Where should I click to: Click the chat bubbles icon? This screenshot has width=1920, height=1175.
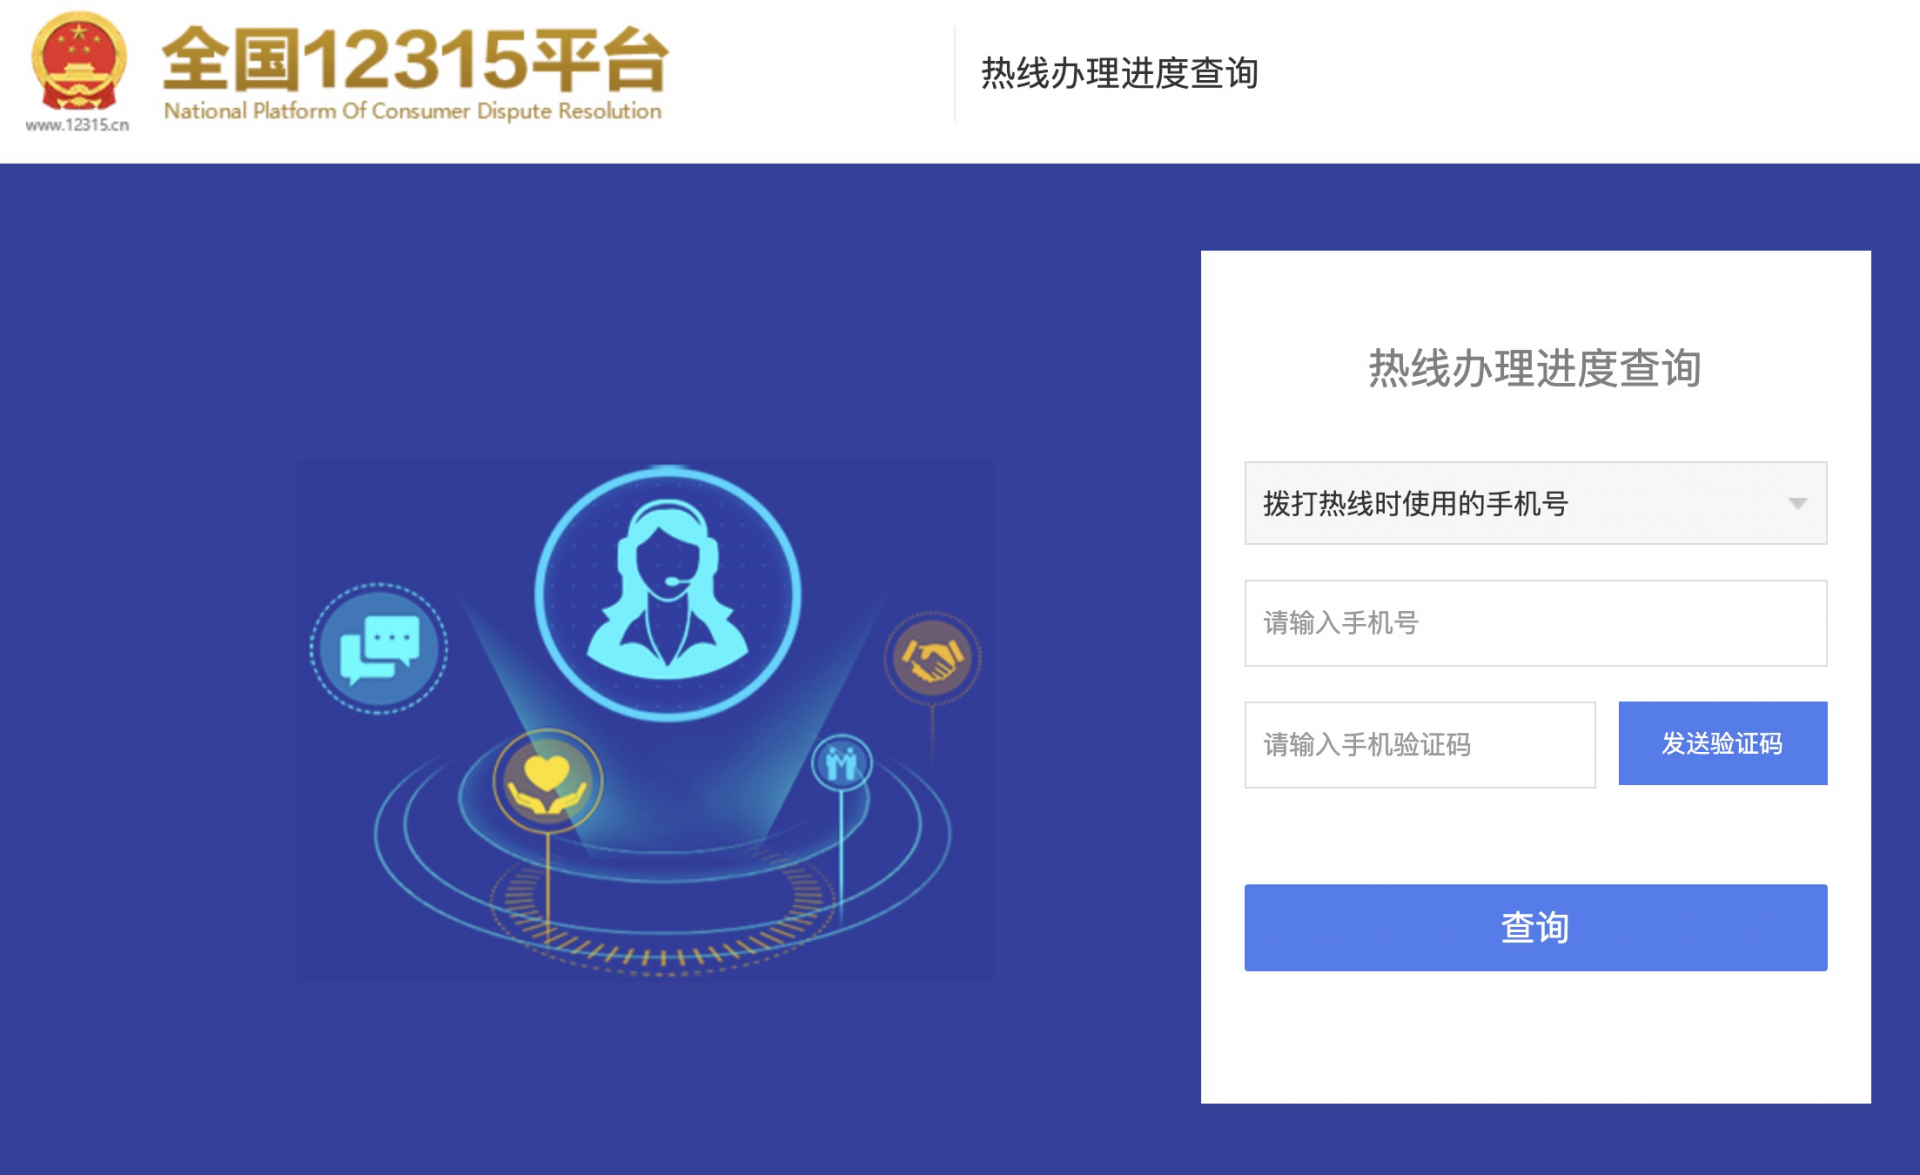pos(379,648)
